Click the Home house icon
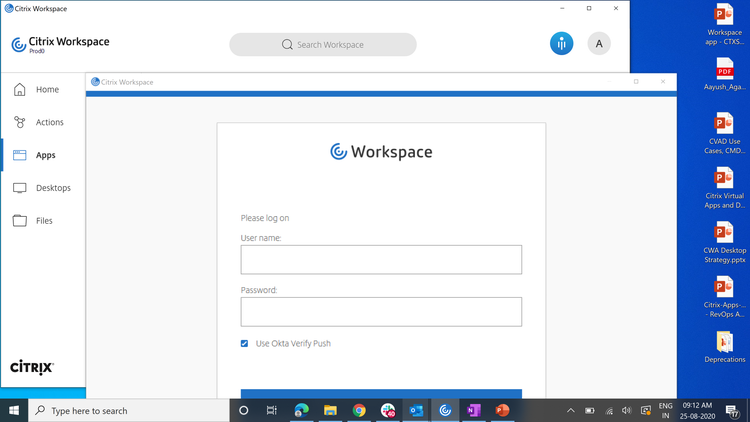Viewport: 750px width, 422px height. coord(20,89)
